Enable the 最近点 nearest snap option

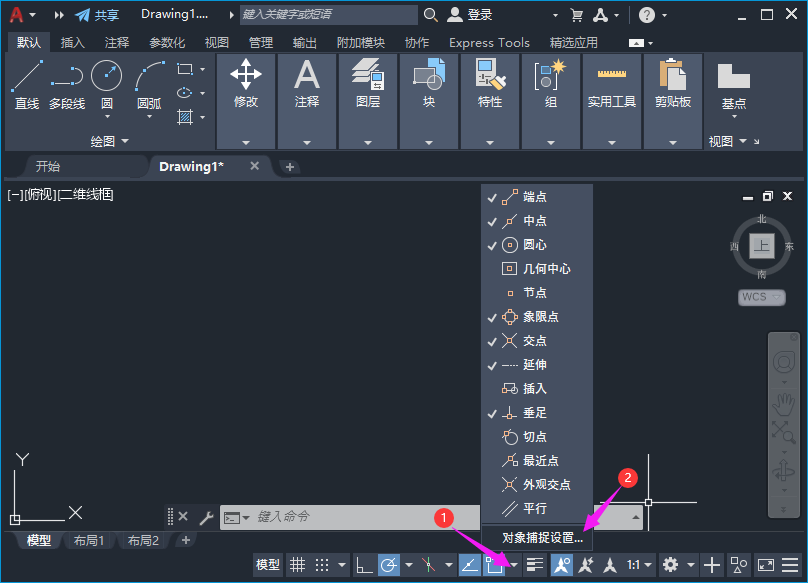coord(537,461)
